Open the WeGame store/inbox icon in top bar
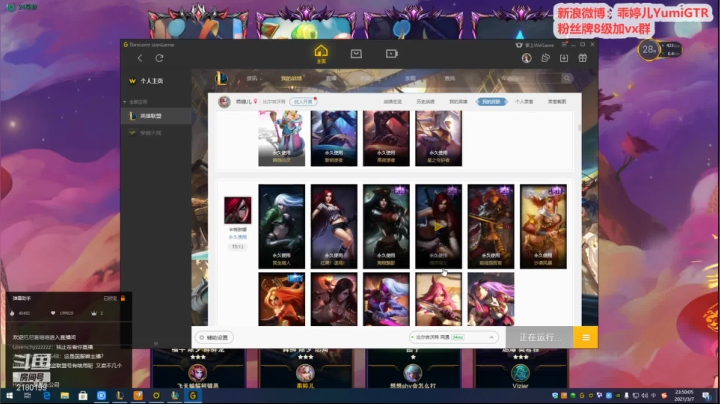 (356, 54)
